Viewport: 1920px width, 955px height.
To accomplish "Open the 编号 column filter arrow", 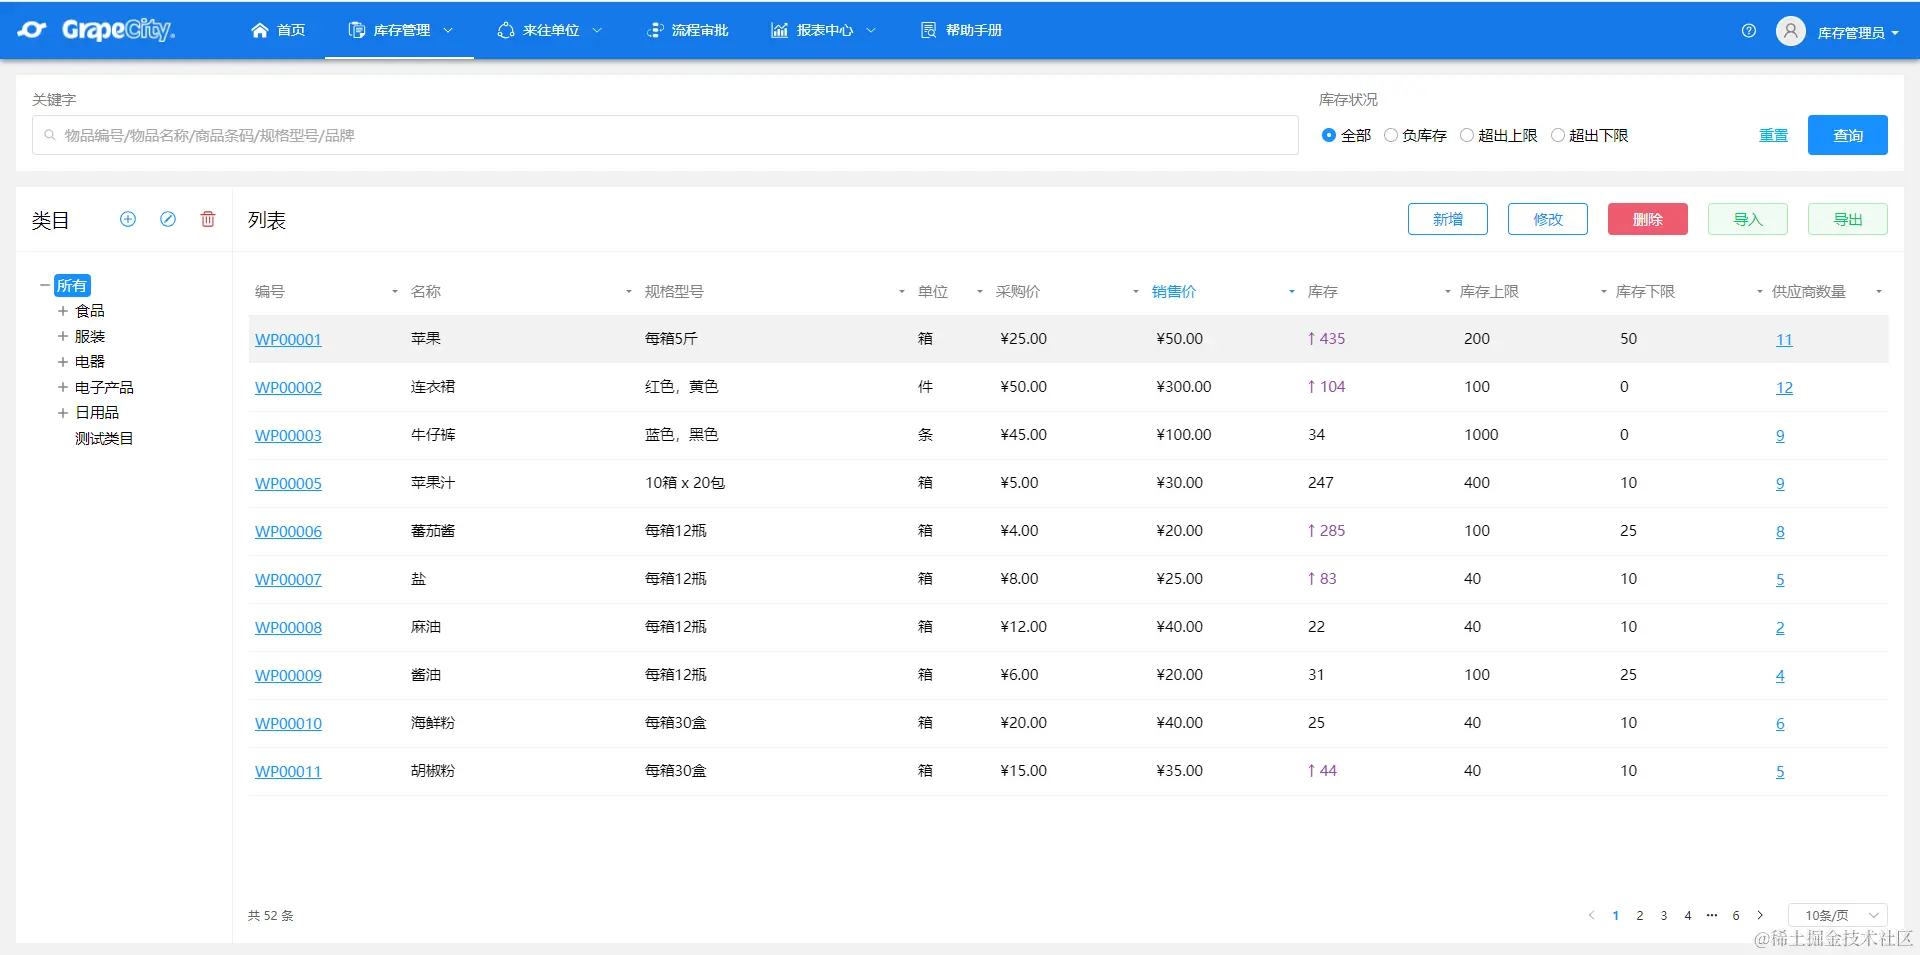I will [395, 292].
